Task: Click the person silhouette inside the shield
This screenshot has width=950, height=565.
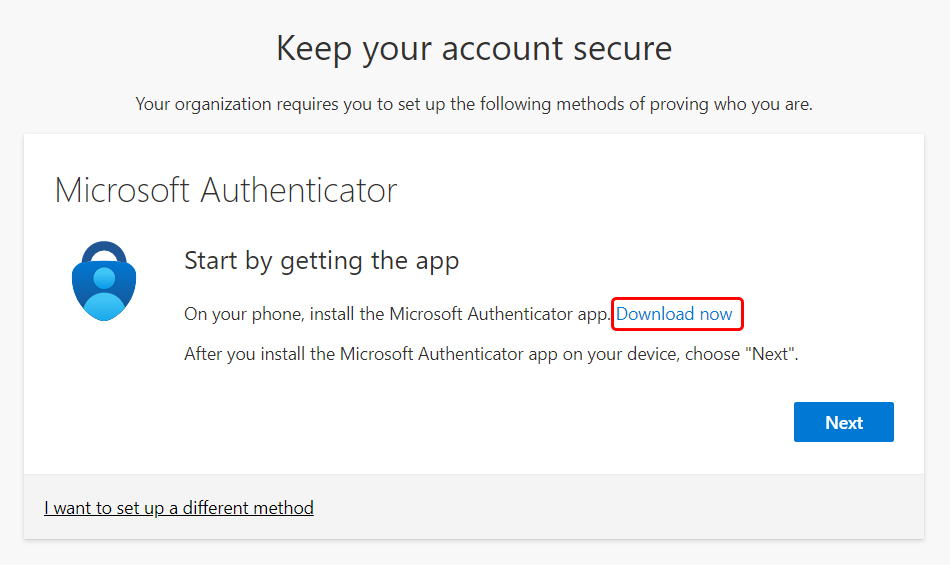Action: point(104,294)
